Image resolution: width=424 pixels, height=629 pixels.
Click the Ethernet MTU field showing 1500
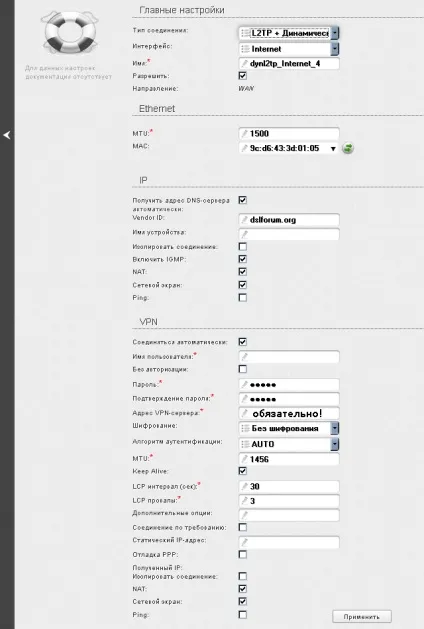click(x=289, y=134)
